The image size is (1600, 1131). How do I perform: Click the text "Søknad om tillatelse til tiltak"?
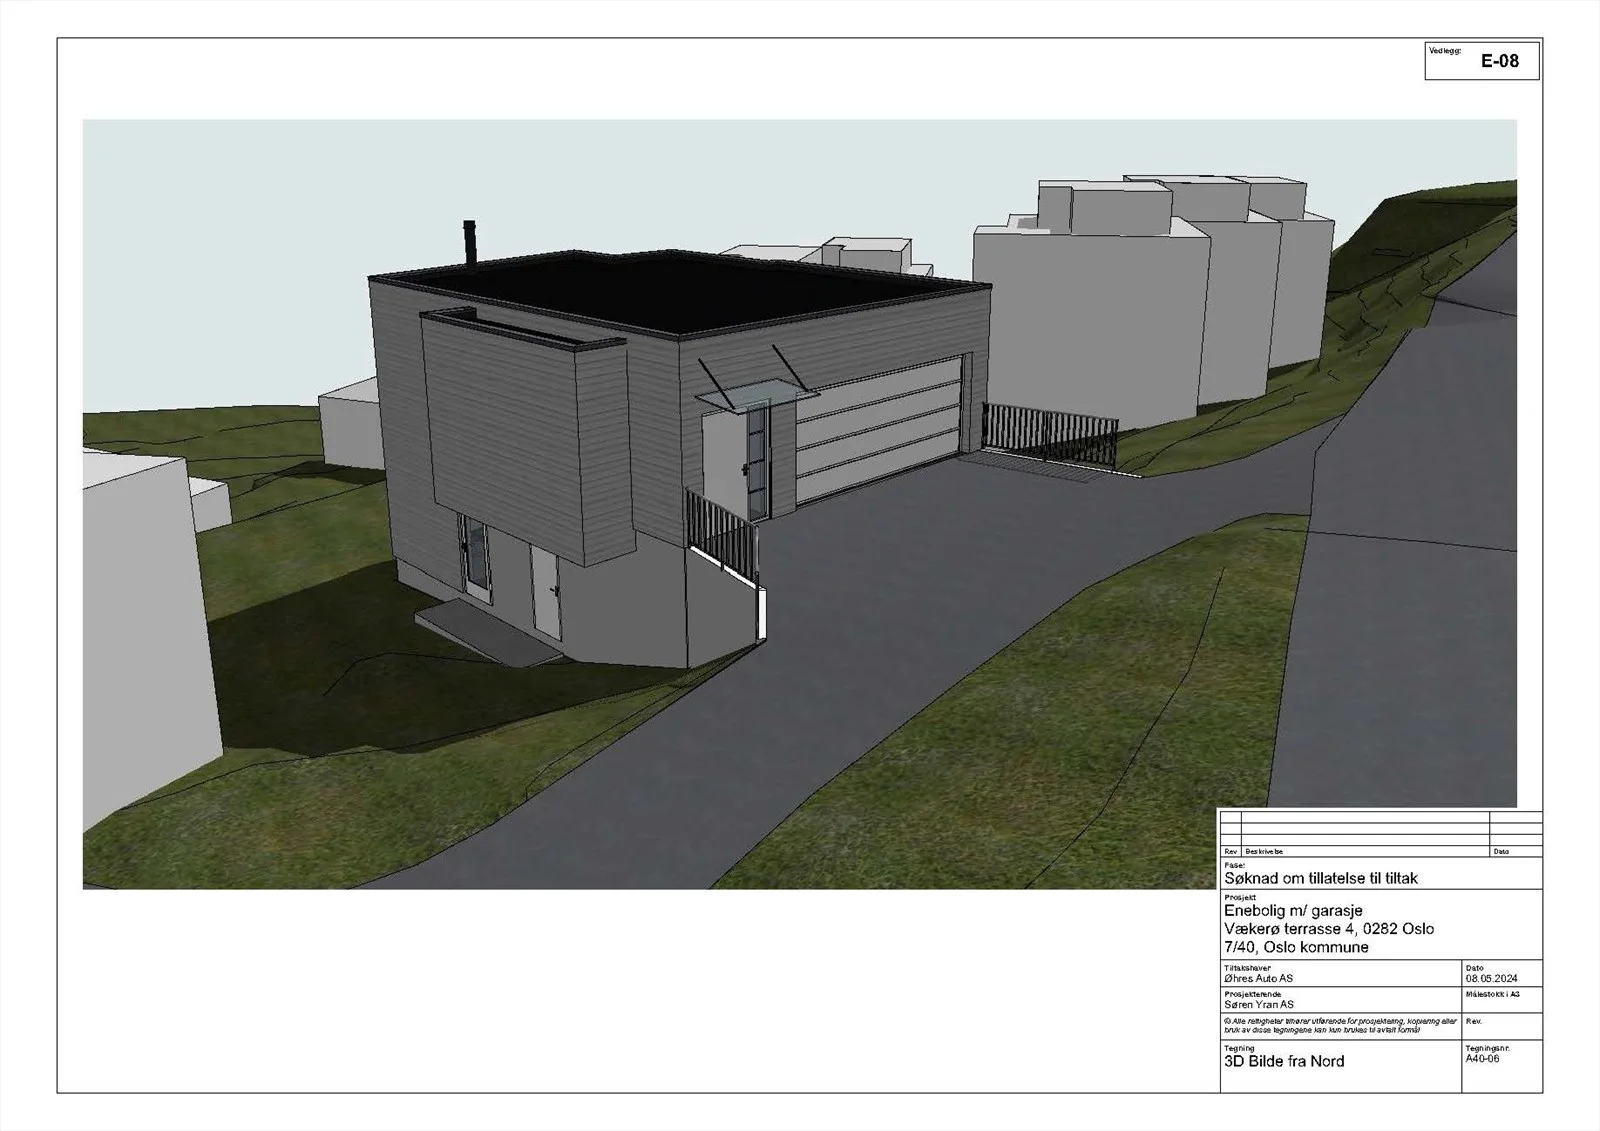point(1321,878)
